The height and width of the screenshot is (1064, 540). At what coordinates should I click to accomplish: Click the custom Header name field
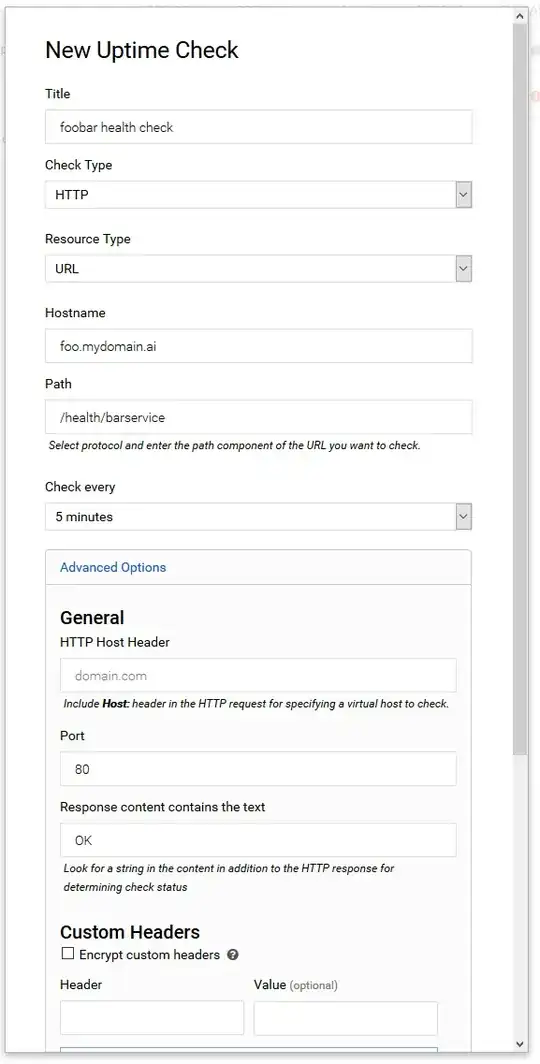point(152,1018)
